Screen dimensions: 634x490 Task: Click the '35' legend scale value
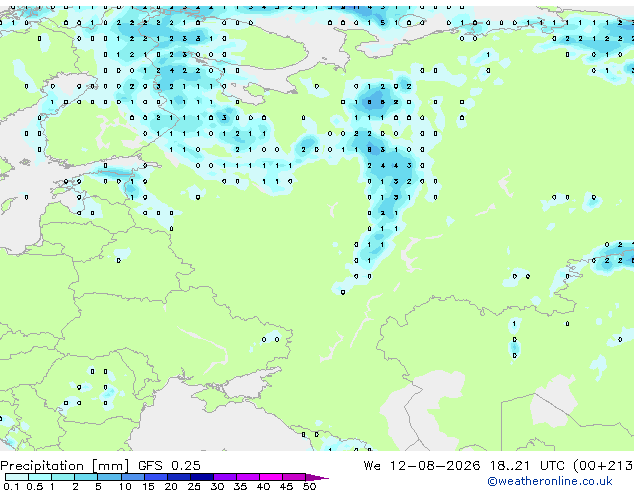240,486
